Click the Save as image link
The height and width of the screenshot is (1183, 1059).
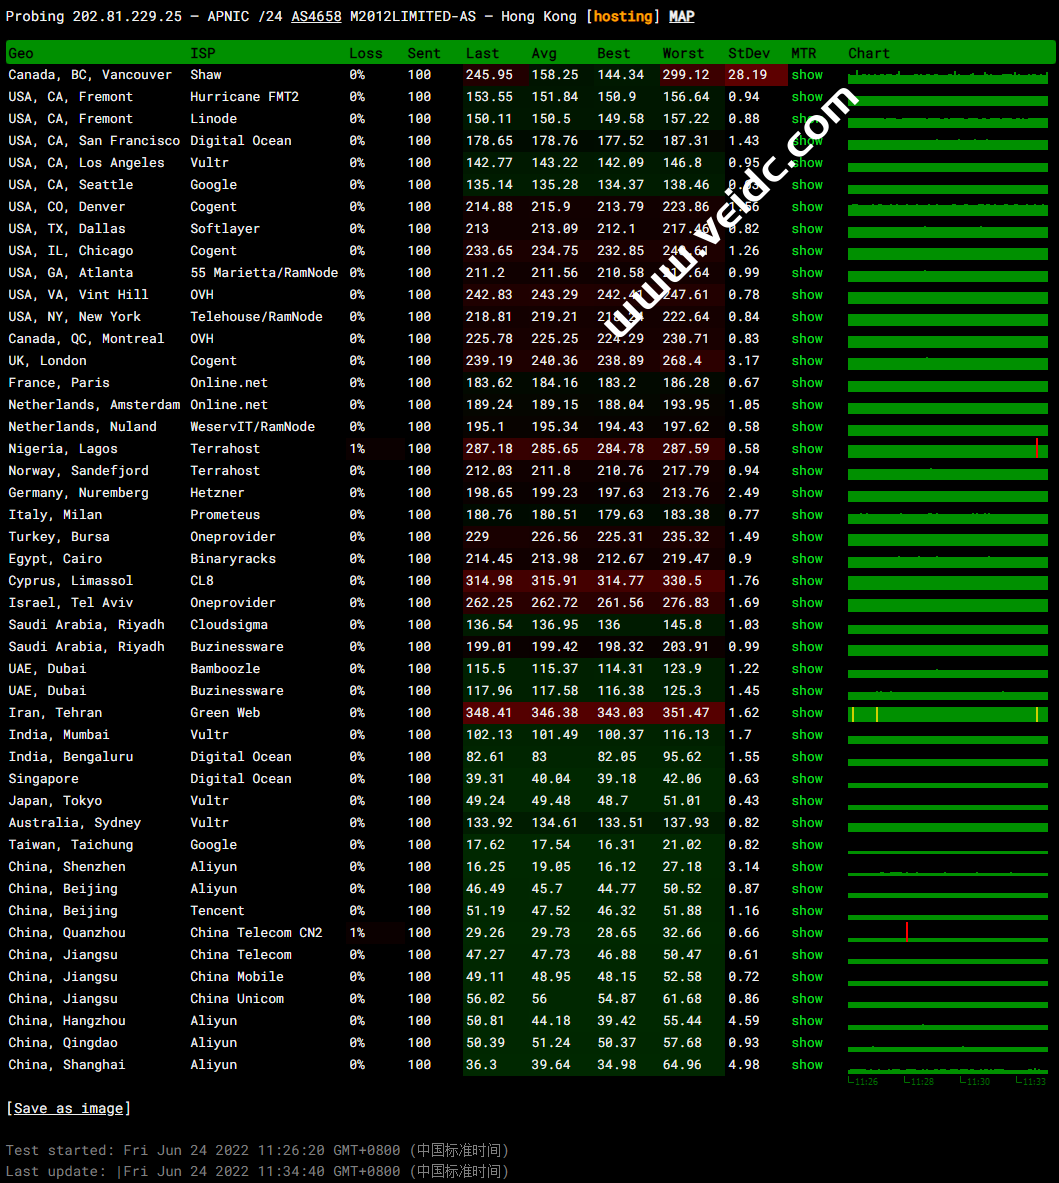68,1108
